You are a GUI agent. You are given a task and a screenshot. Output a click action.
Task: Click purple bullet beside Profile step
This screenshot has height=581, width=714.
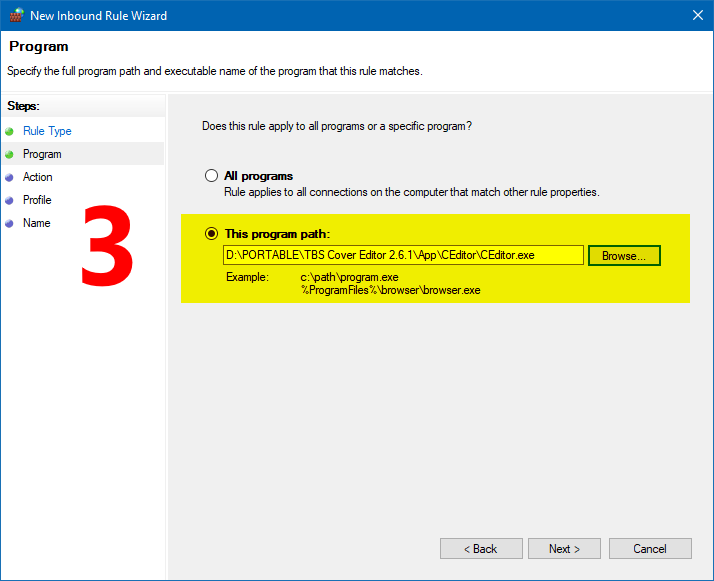tap(9, 200)
